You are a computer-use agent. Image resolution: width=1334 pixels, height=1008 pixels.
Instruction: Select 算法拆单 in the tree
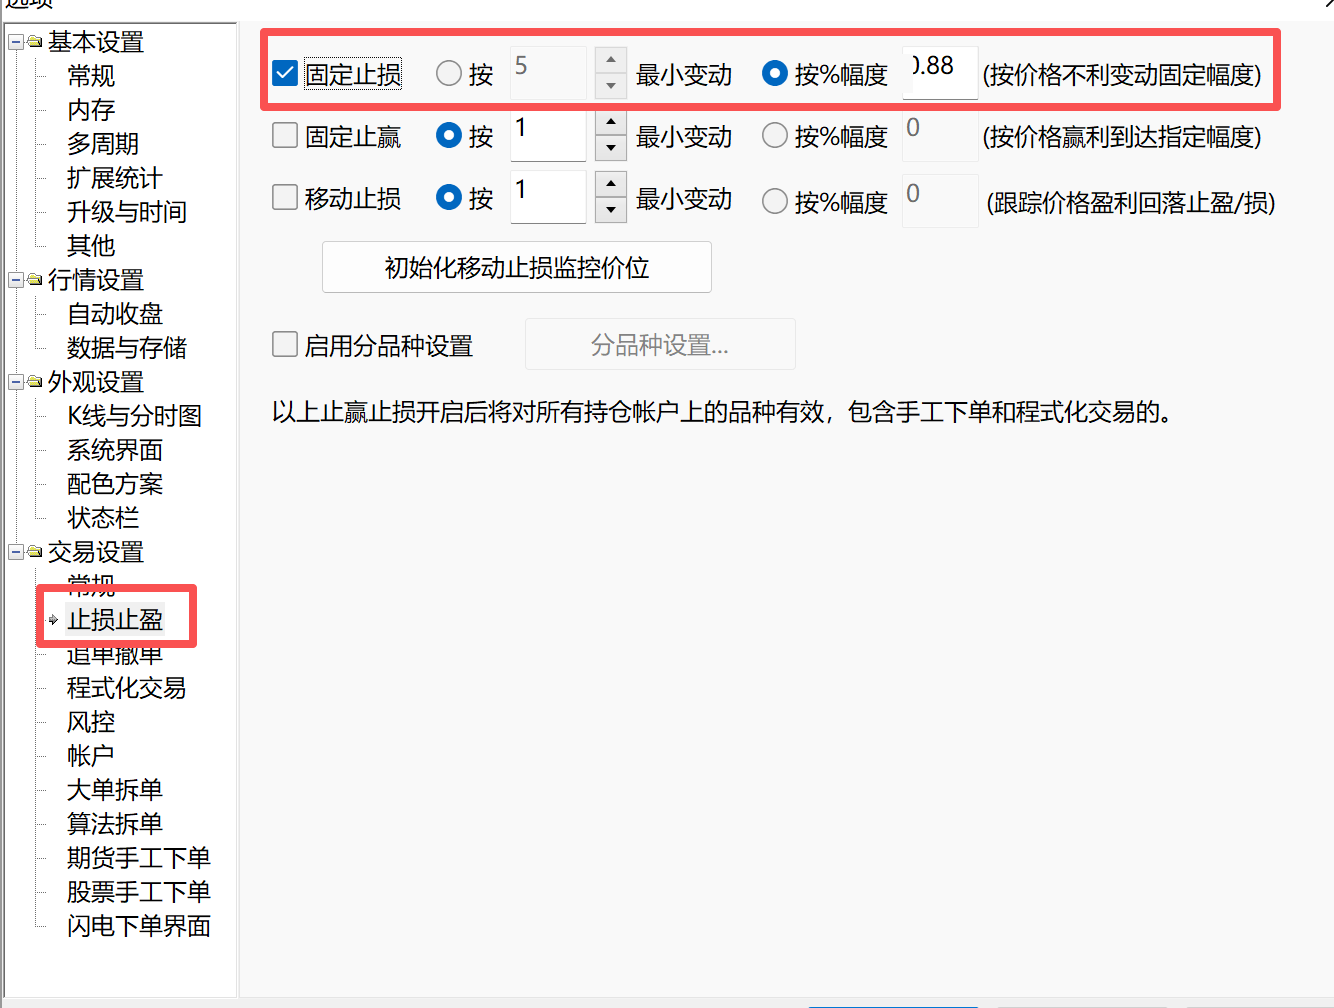tap(115, 824)
